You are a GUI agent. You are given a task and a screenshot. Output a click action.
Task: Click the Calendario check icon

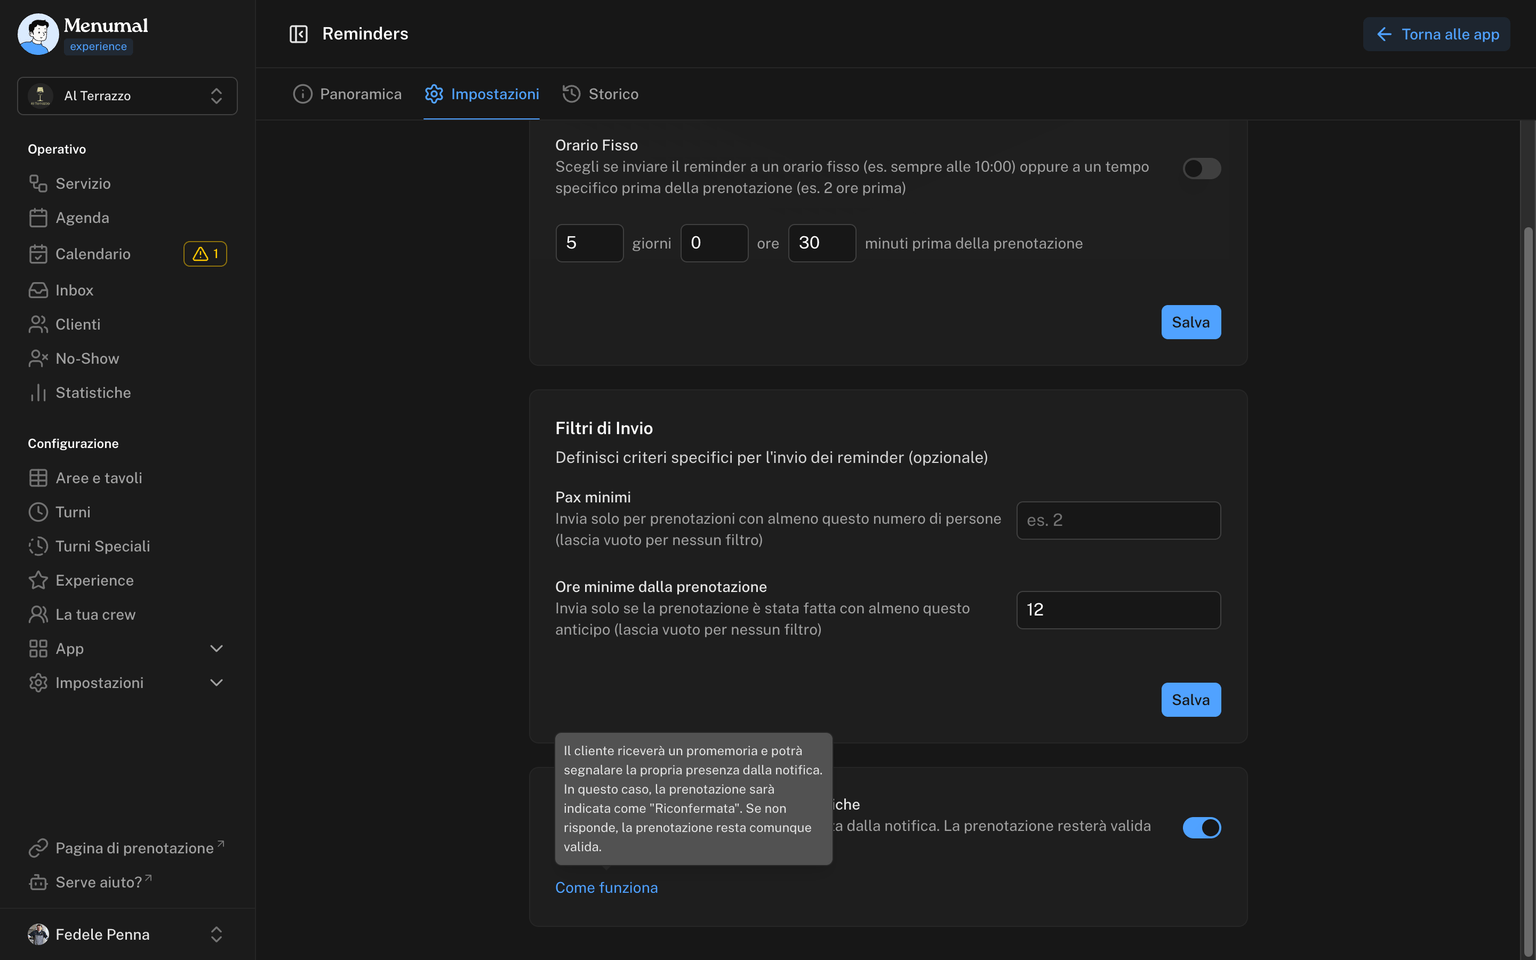38,254
